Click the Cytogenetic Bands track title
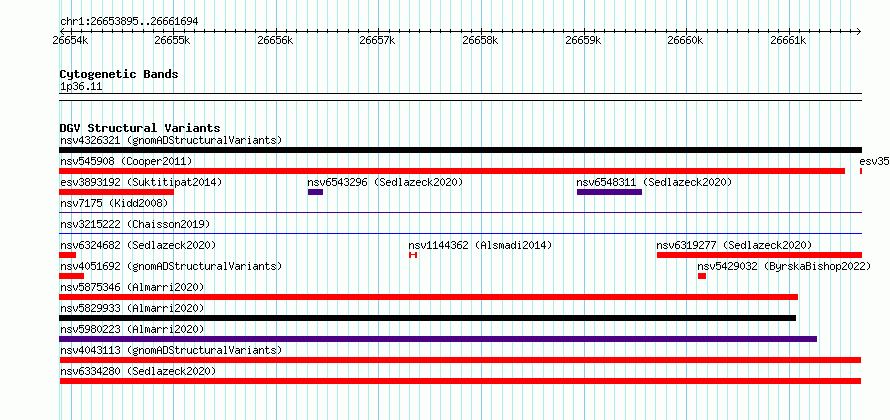The image size is (890, 420). (x=119, y=74)
